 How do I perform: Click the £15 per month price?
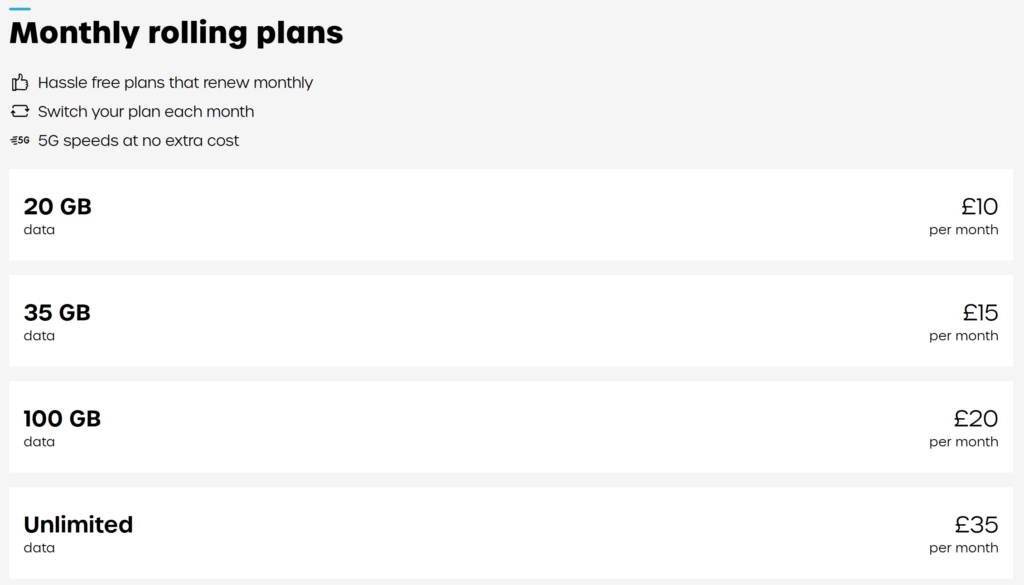pyautogui.click(x=964, y=322)
